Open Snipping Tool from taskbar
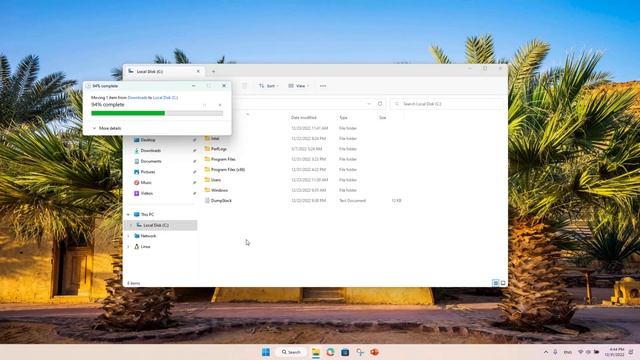640x360 pixels. 360,352
